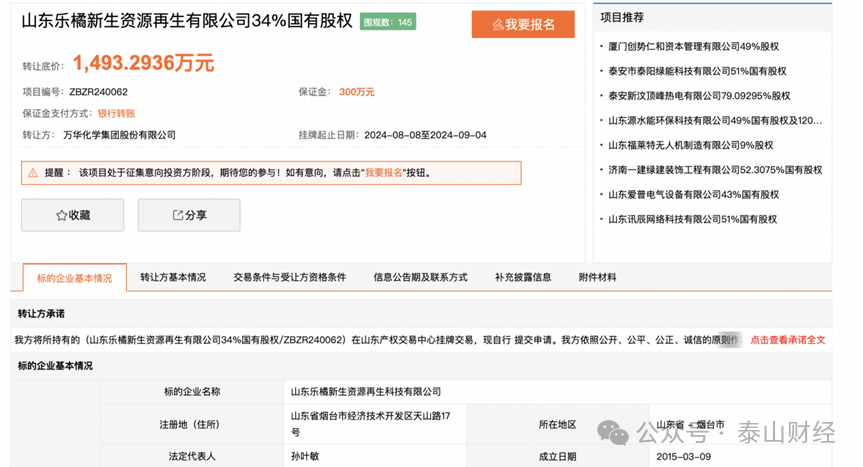Click the 标的企业名称 label cell

(x=192, y=392)
